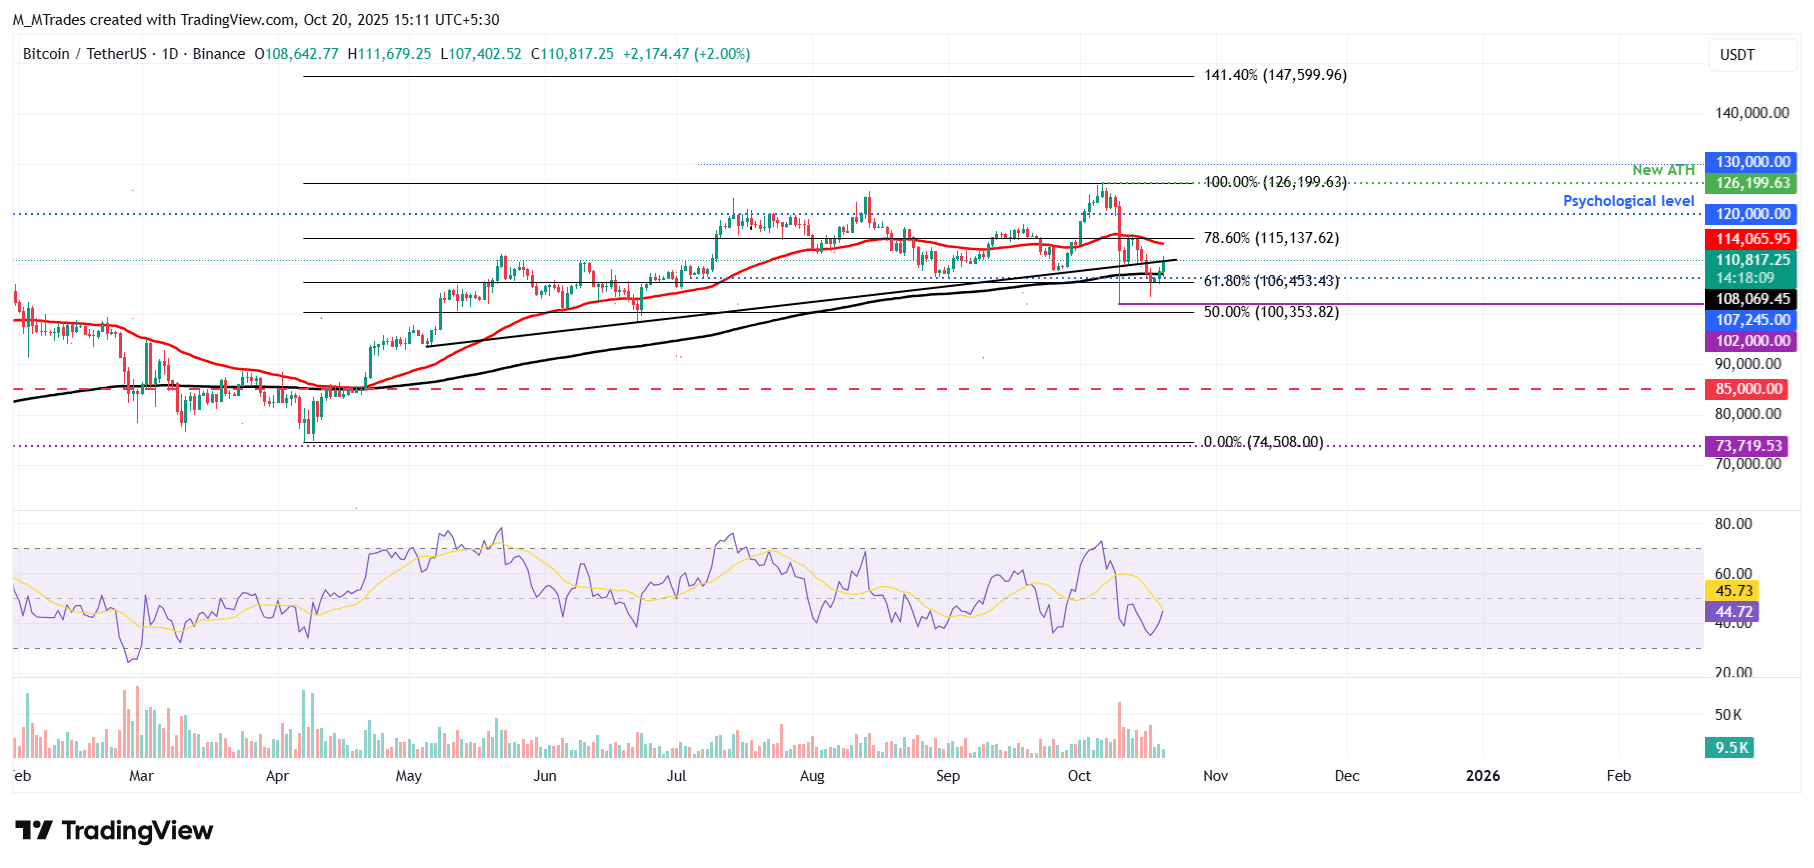Viewport: 1814px width, 868px height.
Task: Click the TradingView logo at bottom left
Action: [x=114, y=831]
